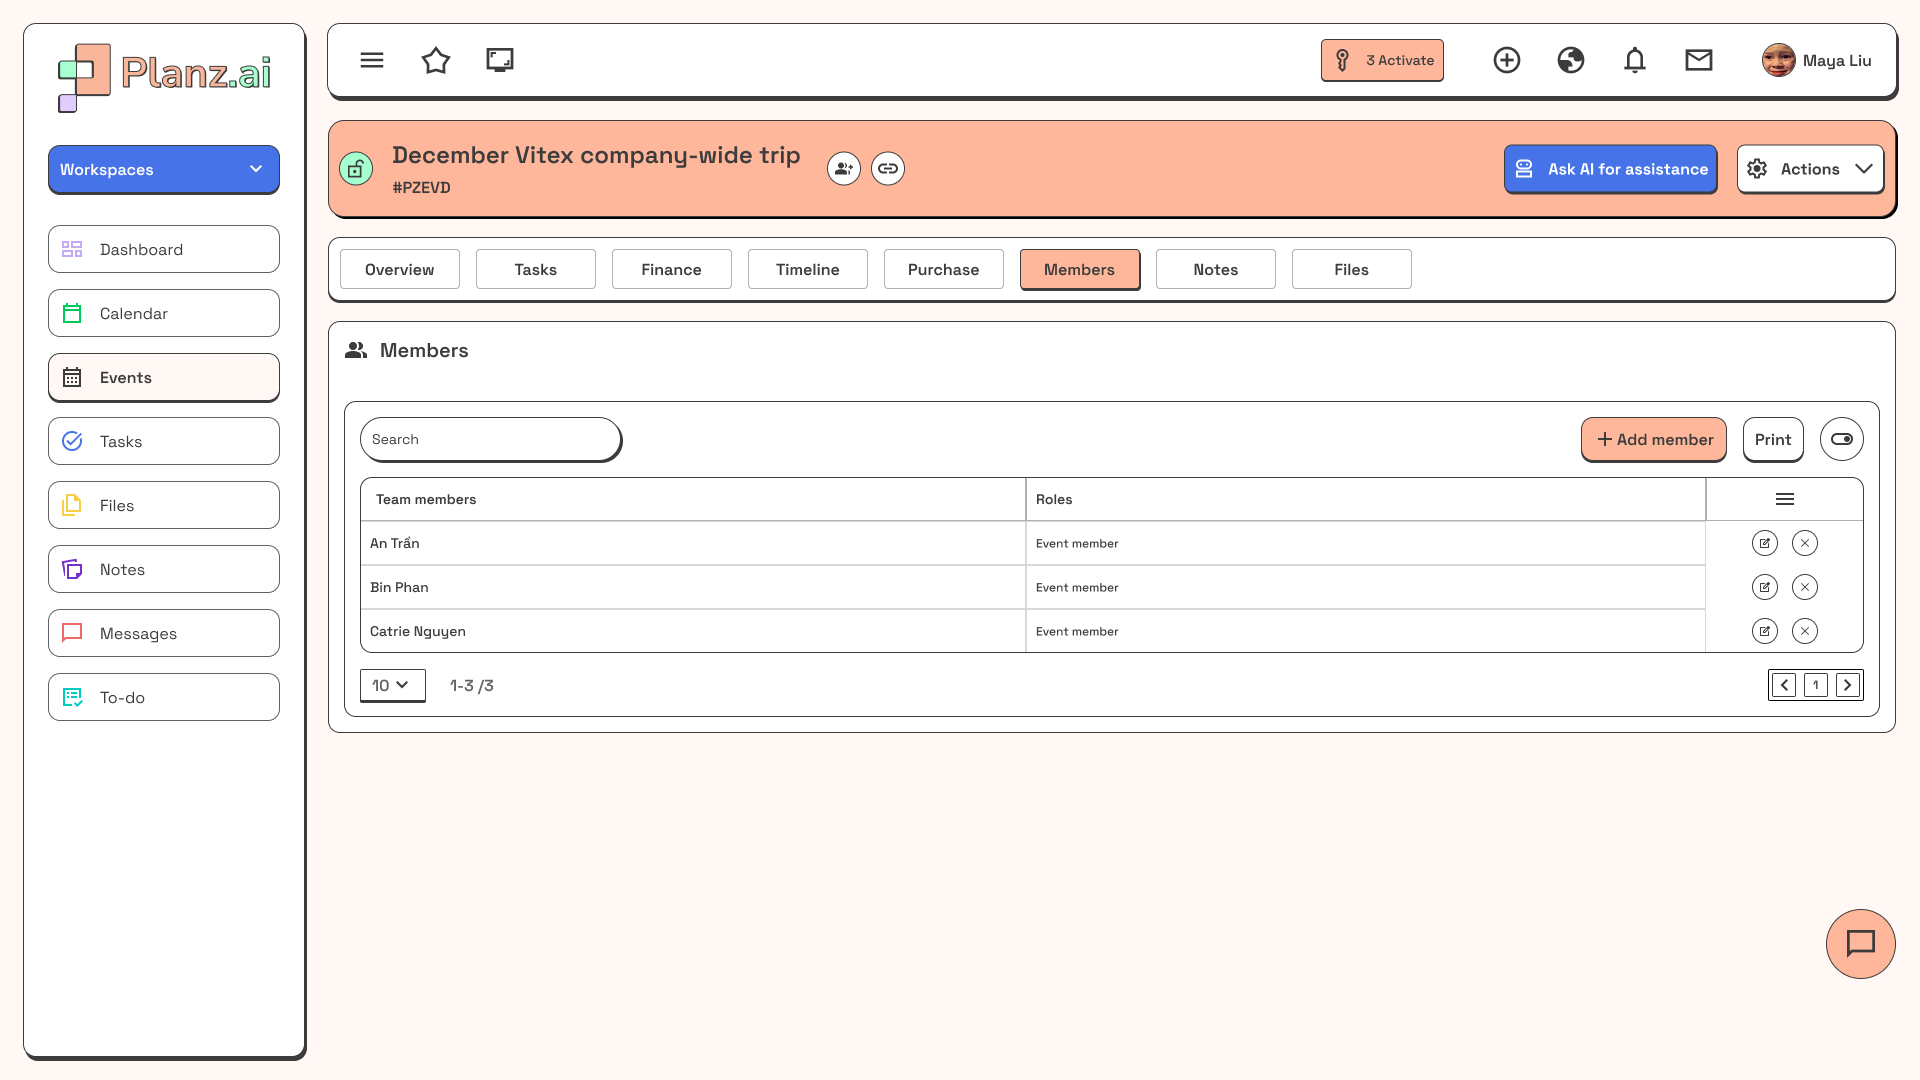
Task: Open Calendar in the sidebar
Action: click(164, 313)
